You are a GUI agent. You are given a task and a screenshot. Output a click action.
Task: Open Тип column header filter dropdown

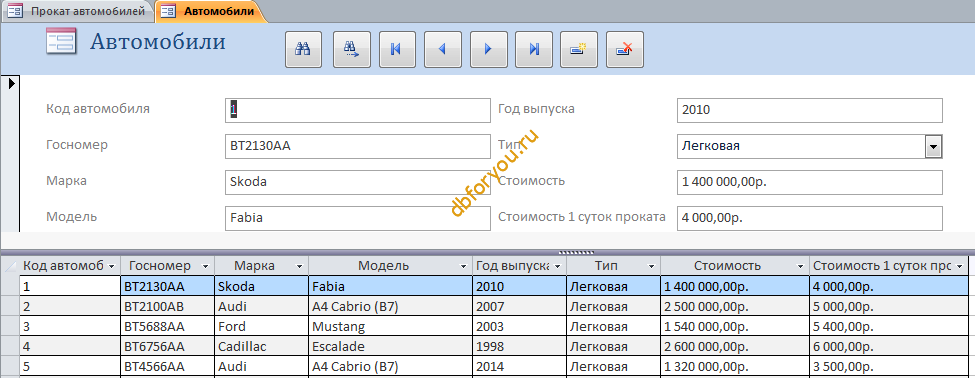(652, 266)
